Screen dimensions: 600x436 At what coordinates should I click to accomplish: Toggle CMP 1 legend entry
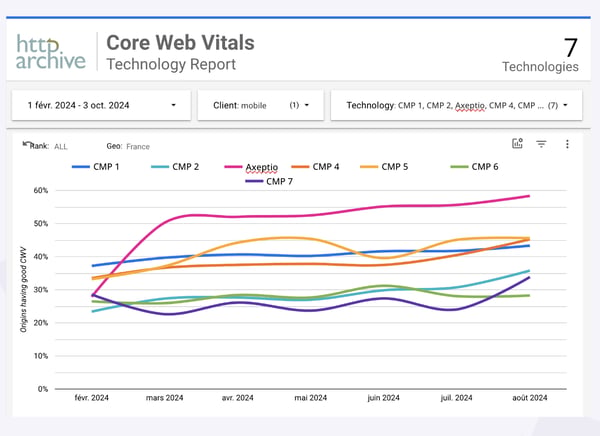click(x=96, y=167)
